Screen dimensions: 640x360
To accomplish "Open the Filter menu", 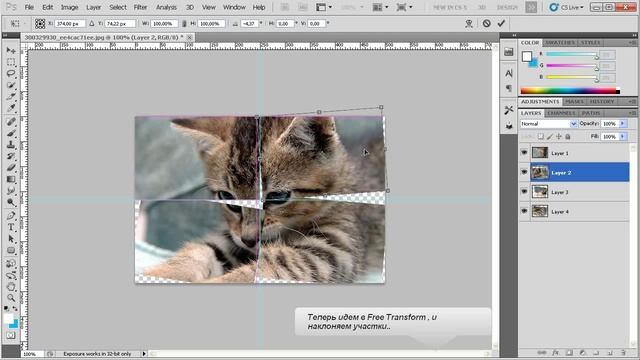I will [x=140, y=7].
